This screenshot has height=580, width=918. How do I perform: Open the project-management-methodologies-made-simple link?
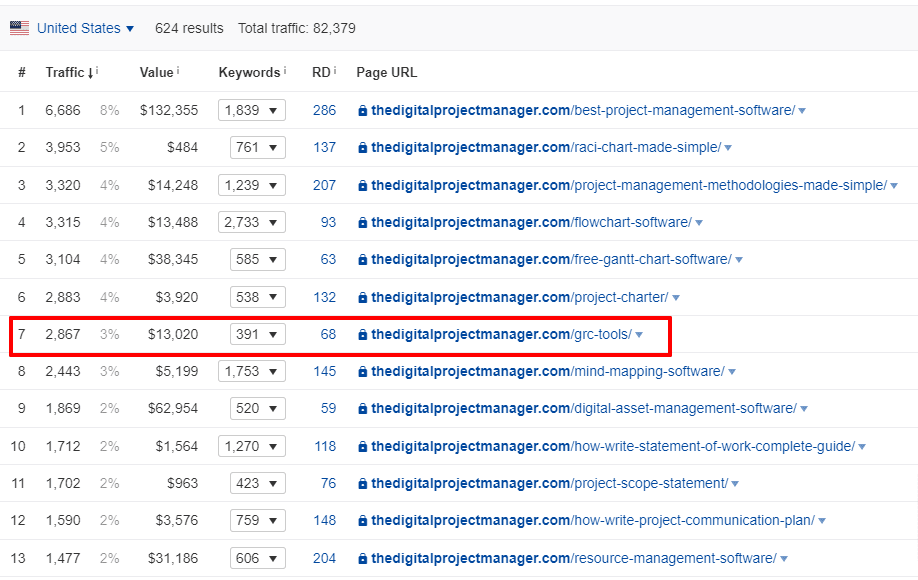click(629, 185)
